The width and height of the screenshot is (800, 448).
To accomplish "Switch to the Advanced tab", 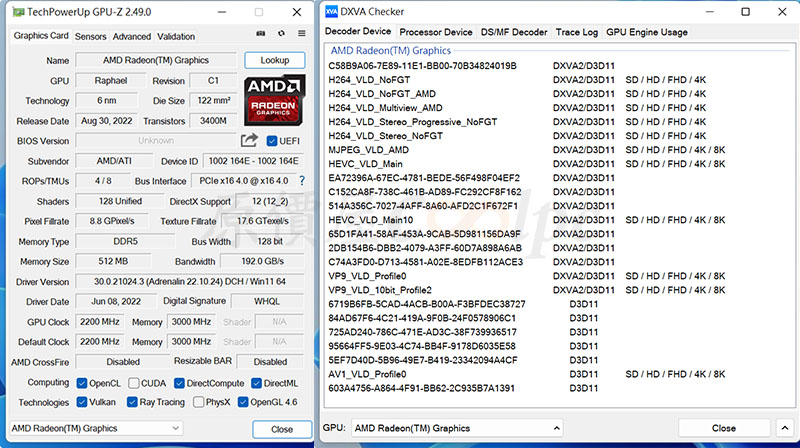I will click(132, 37).
